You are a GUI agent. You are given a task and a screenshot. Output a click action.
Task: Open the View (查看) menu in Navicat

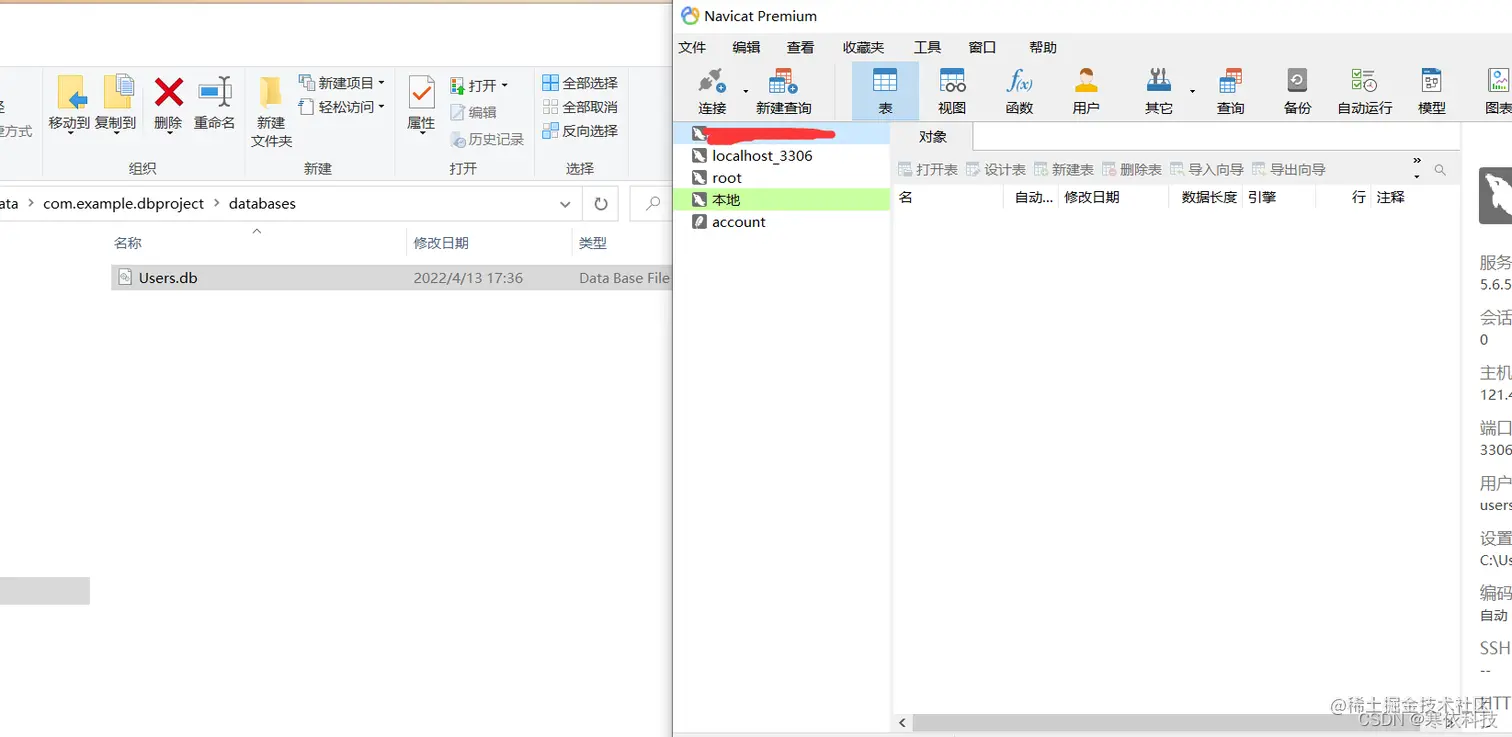click(x=800, y=47)
